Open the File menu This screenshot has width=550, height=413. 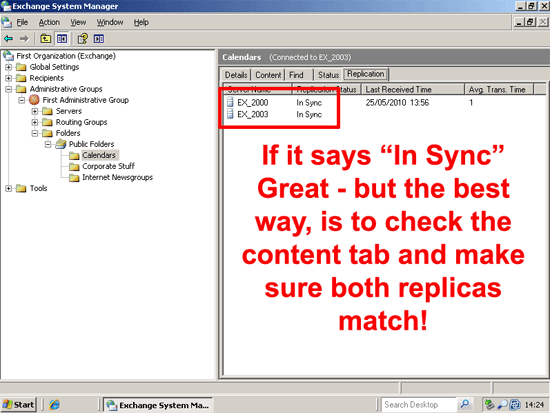[22, 22]
